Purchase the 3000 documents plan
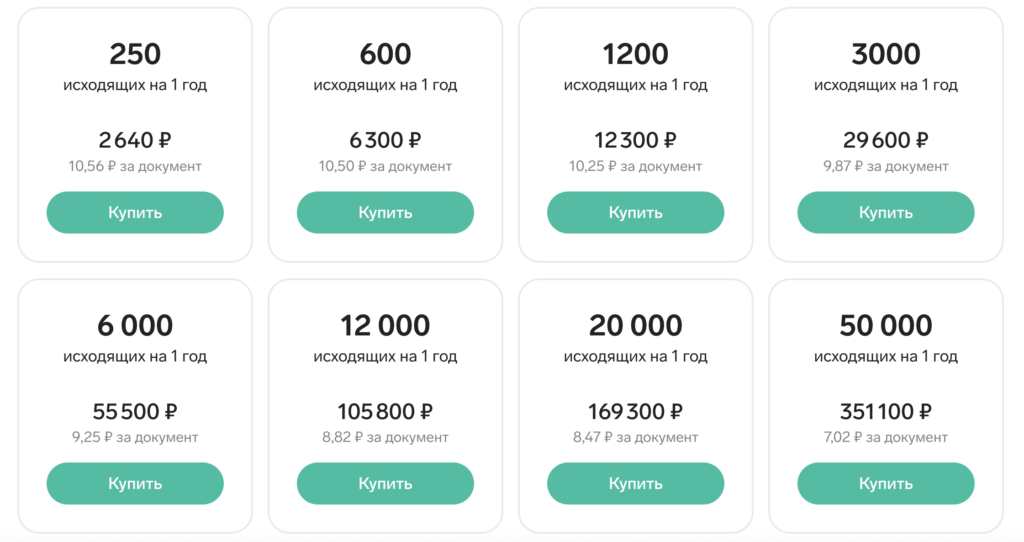The width and height of the screenshot is (1024, 542). (885, 212)
